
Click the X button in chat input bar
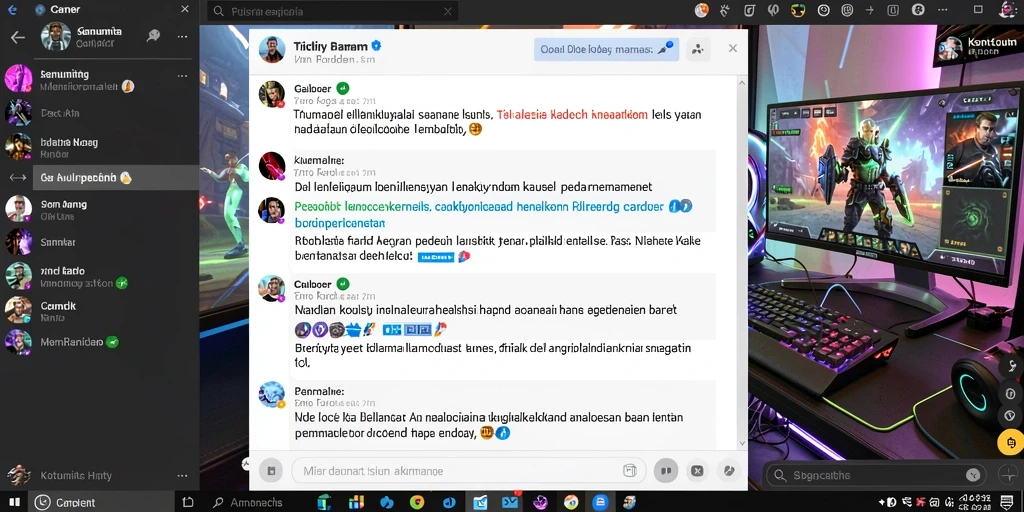(x=697, y=470)
